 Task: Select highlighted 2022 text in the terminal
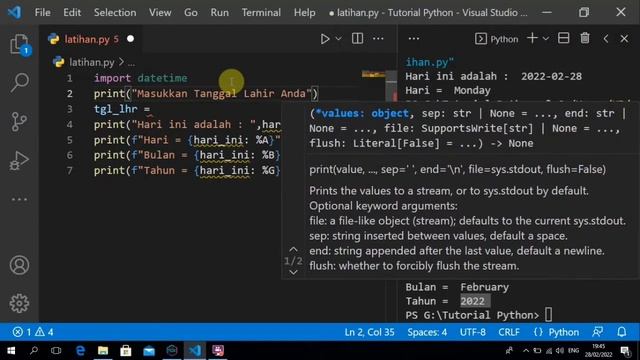click(x=472, y=301)
